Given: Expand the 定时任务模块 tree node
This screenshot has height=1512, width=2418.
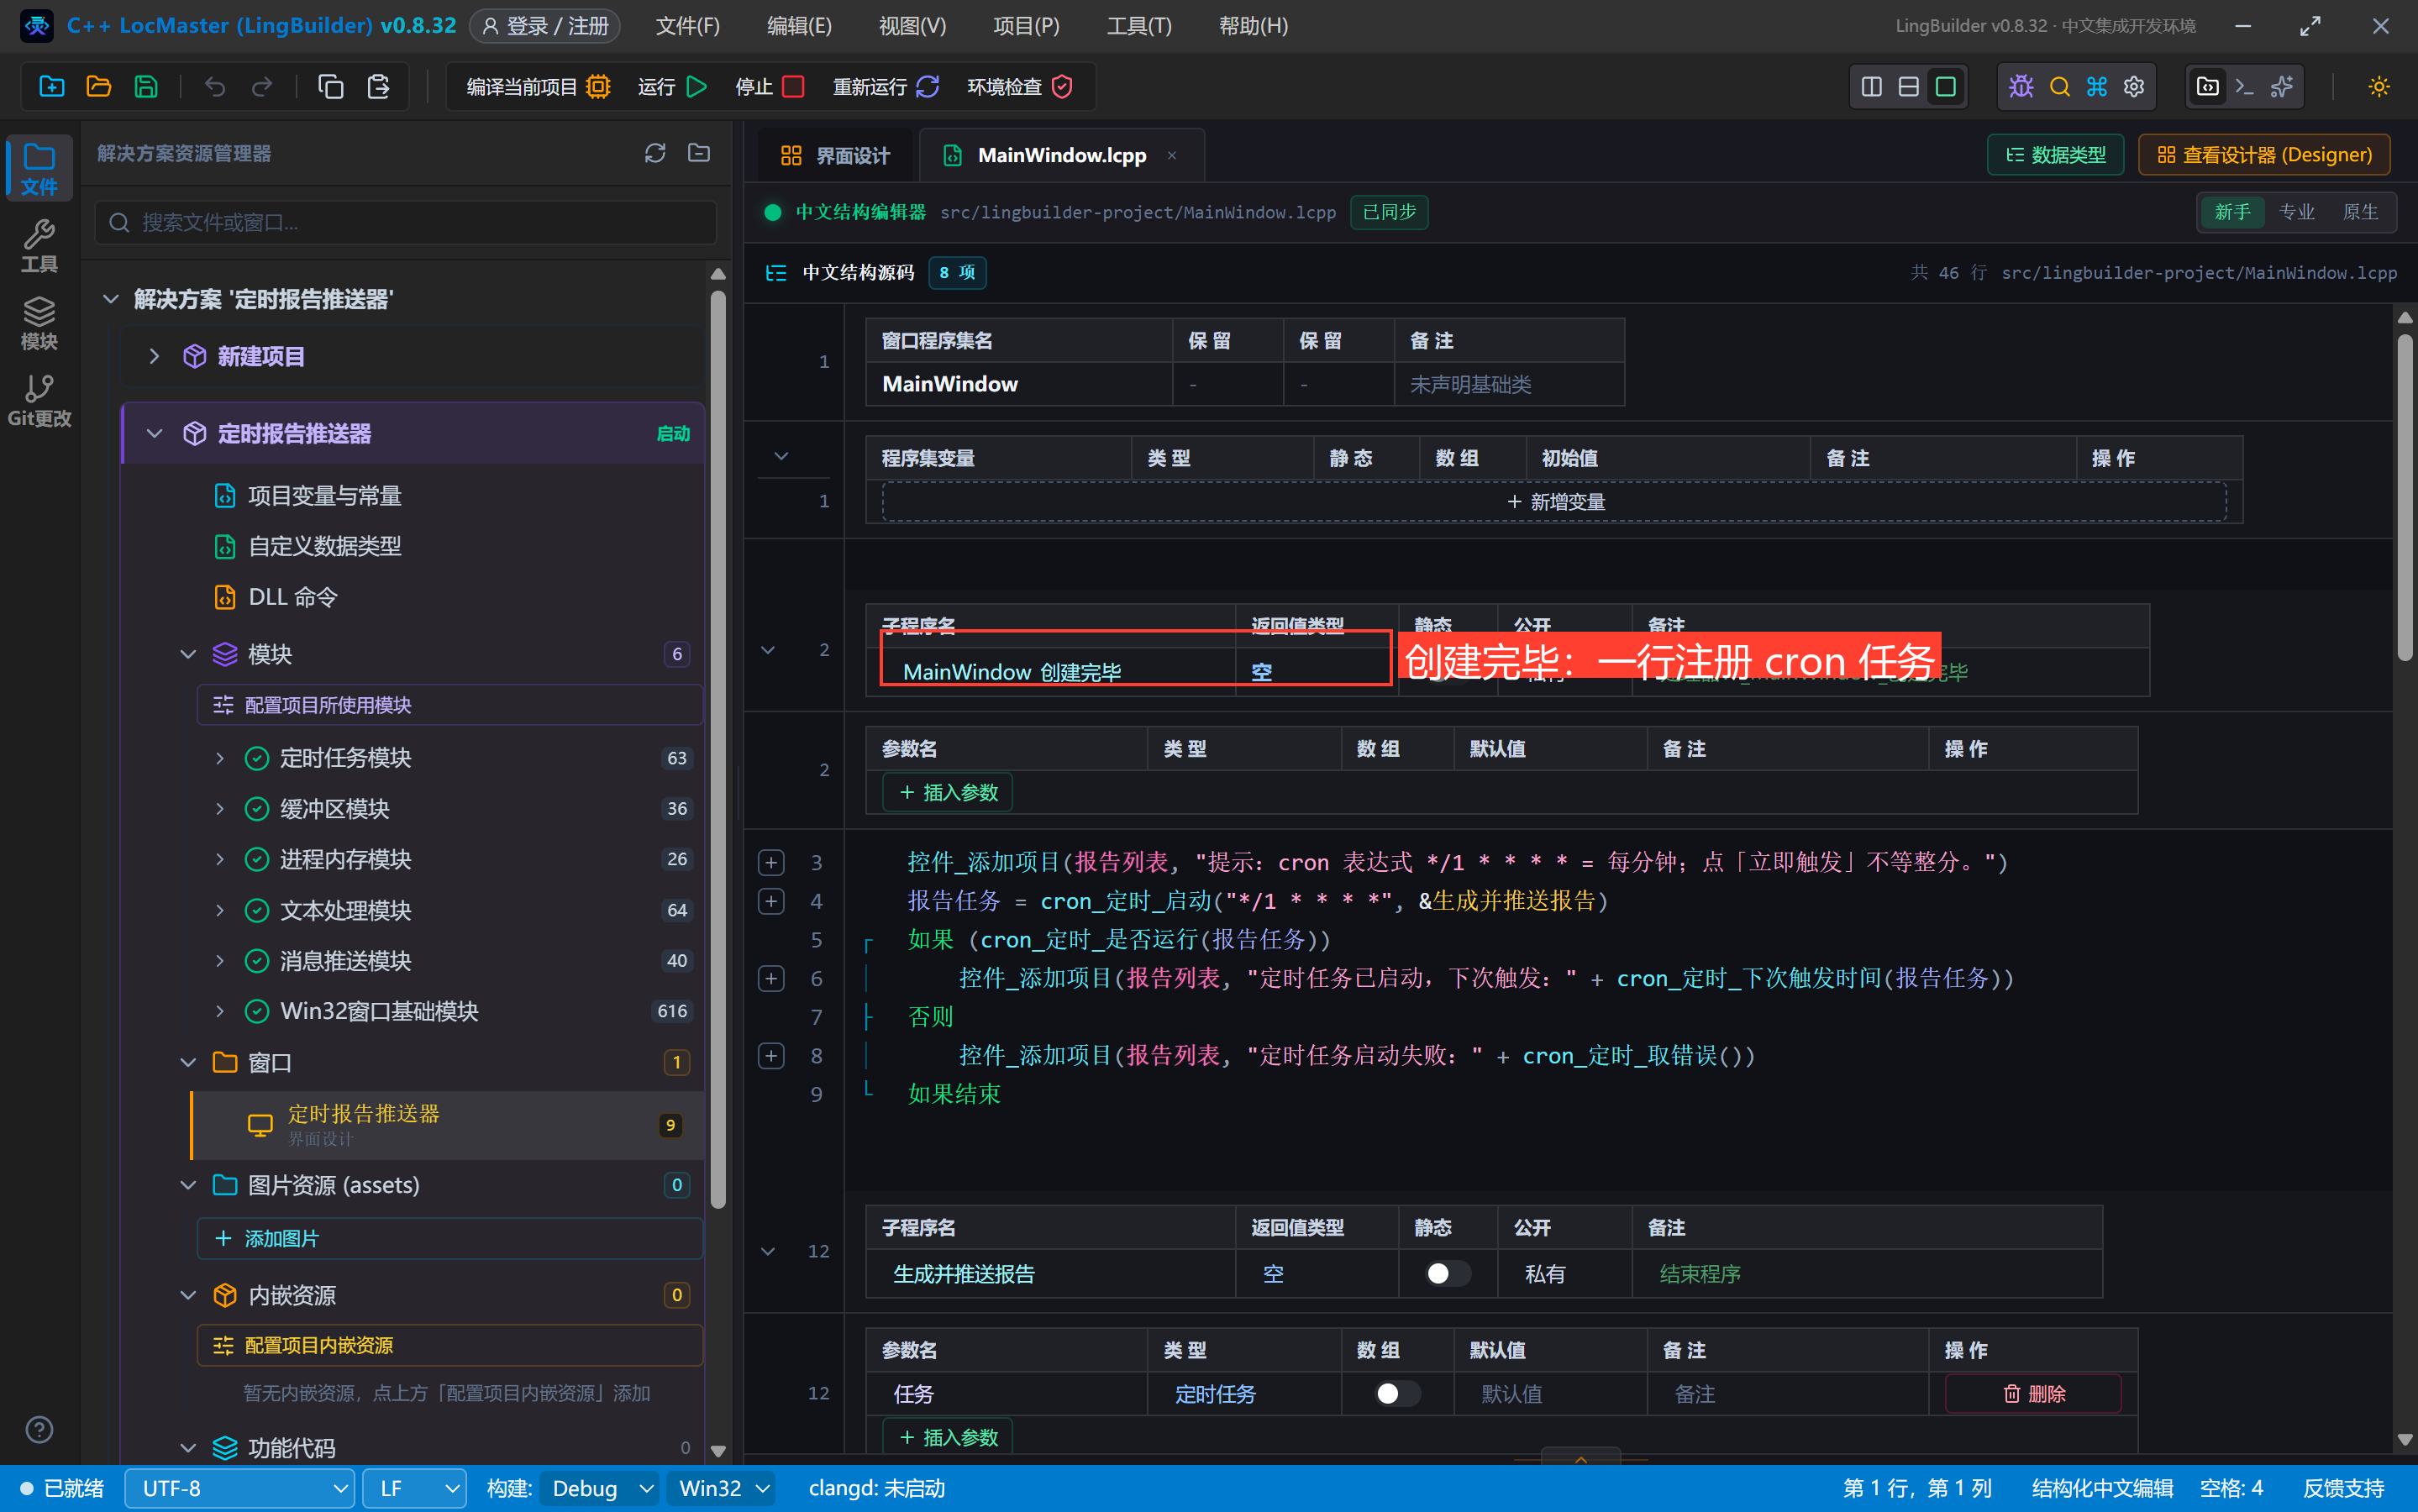Looking at the screenshot, I should pyautogui.click(x=220, y=758).
